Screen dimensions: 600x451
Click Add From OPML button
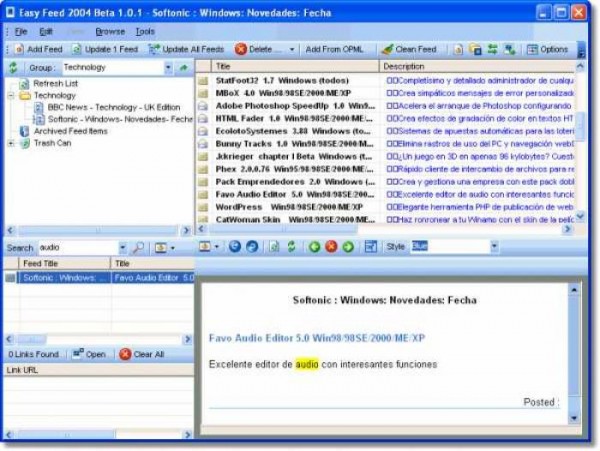point(334,49)
